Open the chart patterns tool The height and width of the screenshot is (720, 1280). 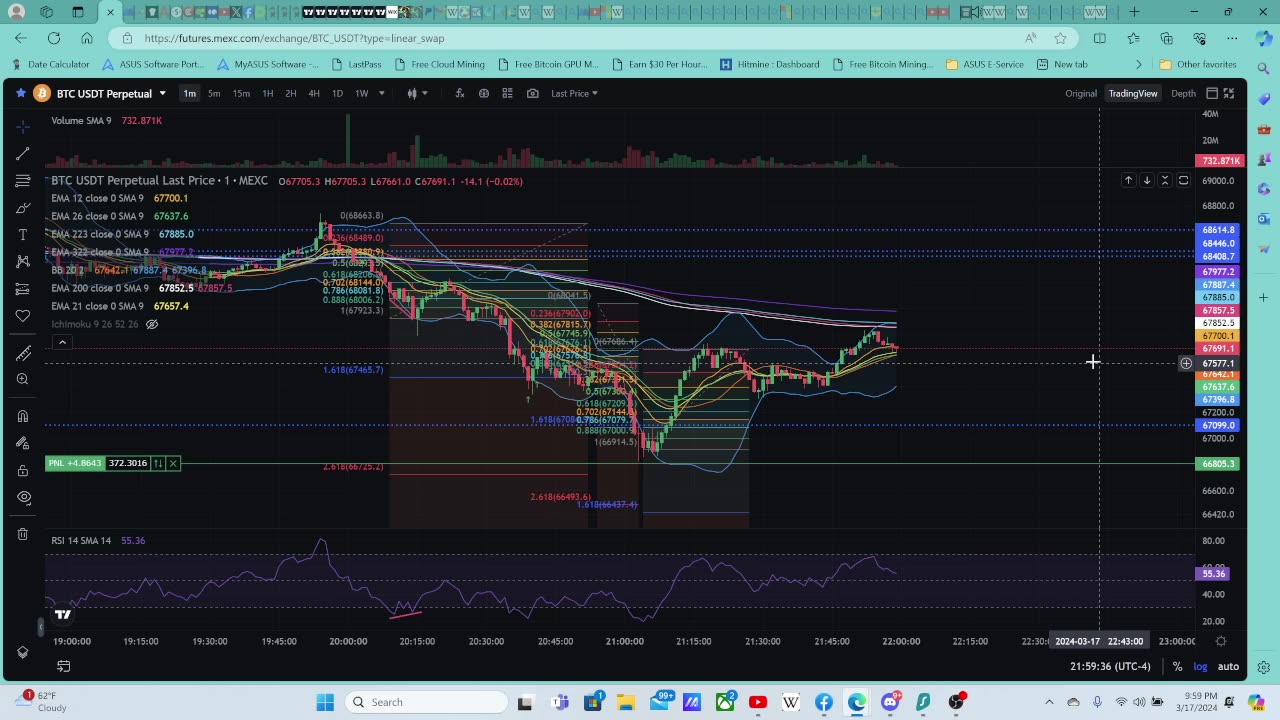(23, 262)
